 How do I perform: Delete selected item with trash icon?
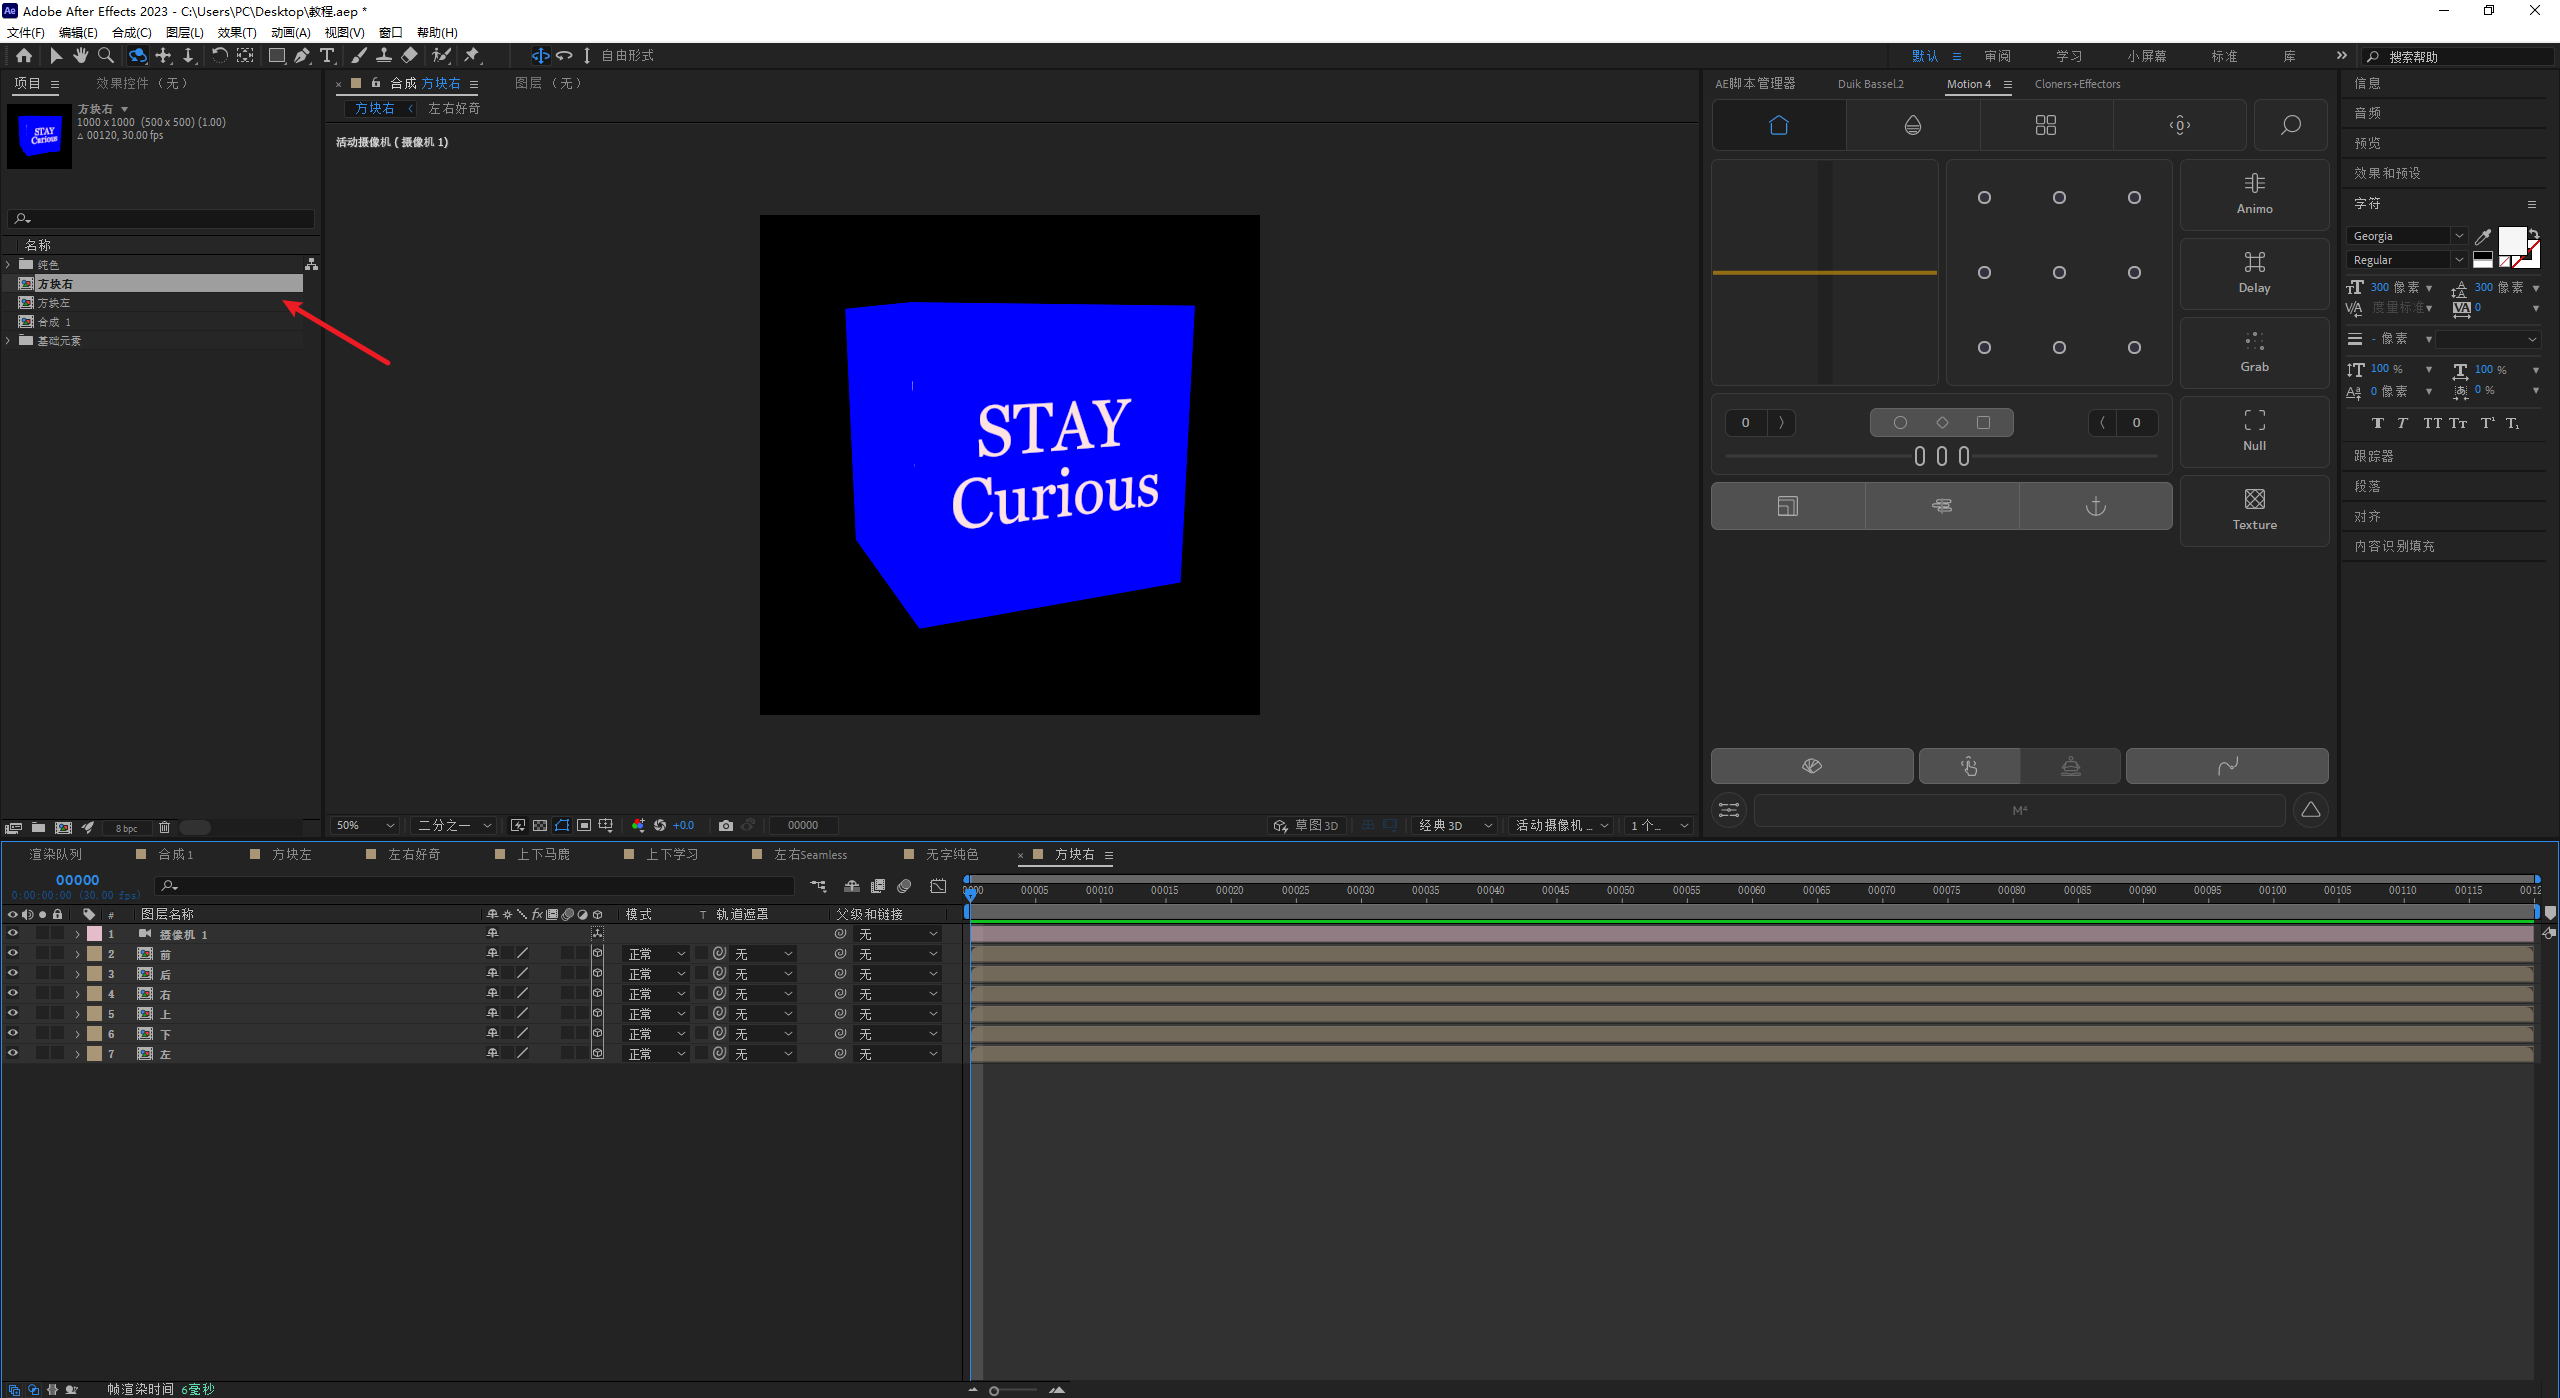coord(165,827)
